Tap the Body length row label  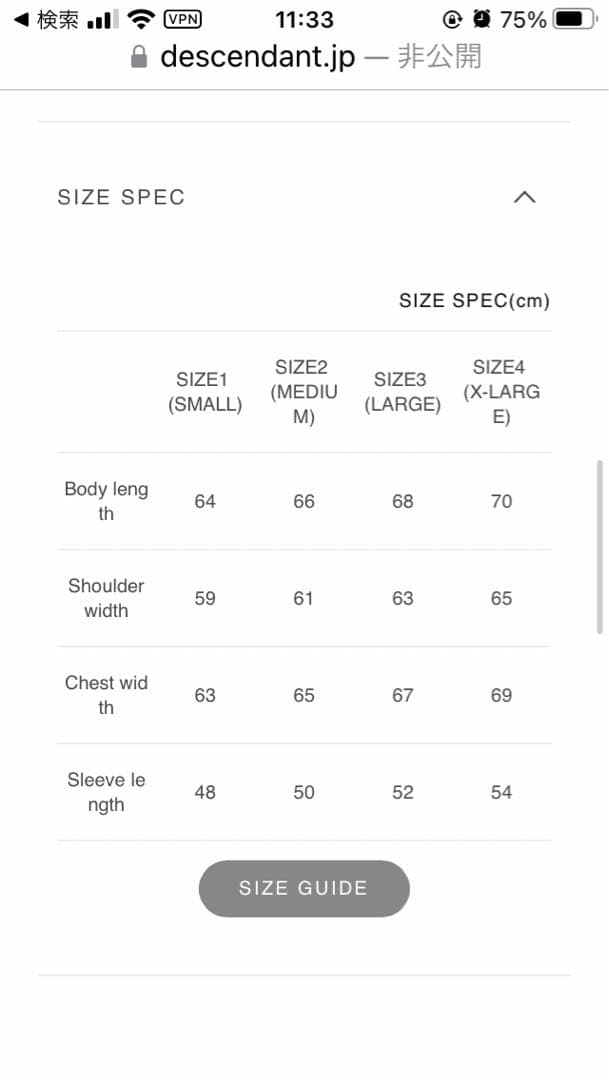click(106, 501)
